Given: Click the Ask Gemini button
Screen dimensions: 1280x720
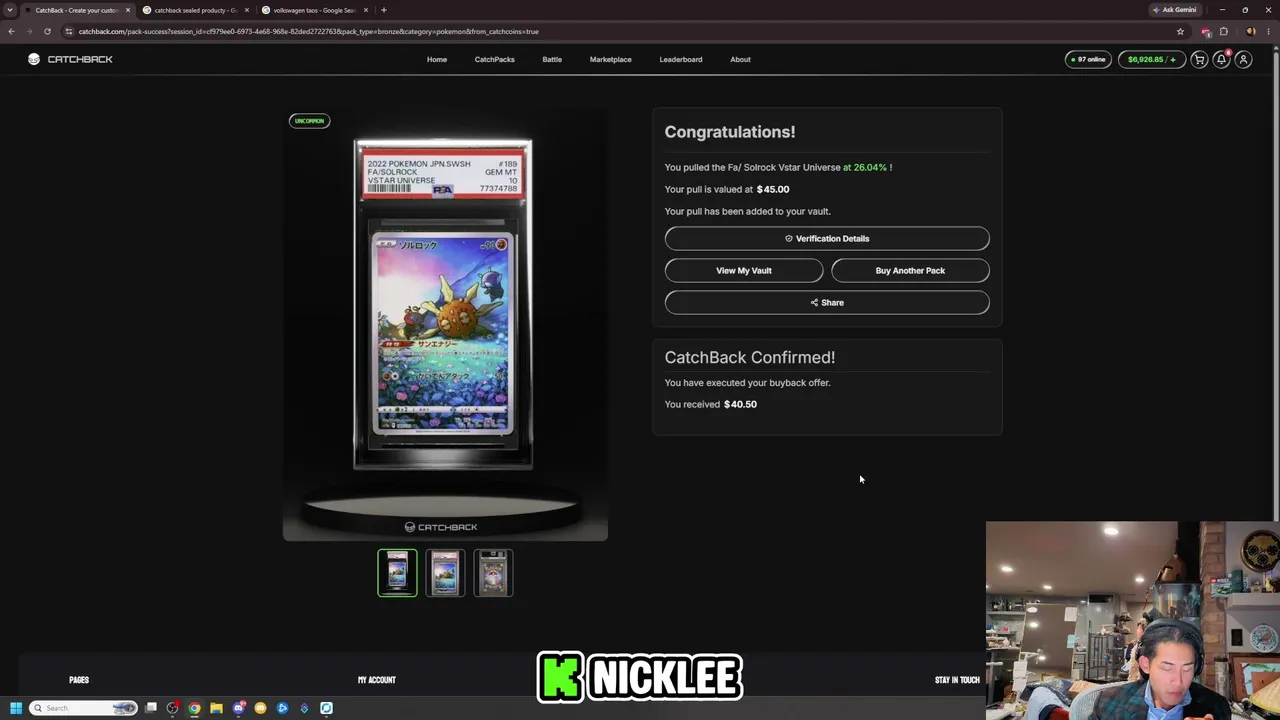Looking at the screenshot, I should pos(1175,10).
